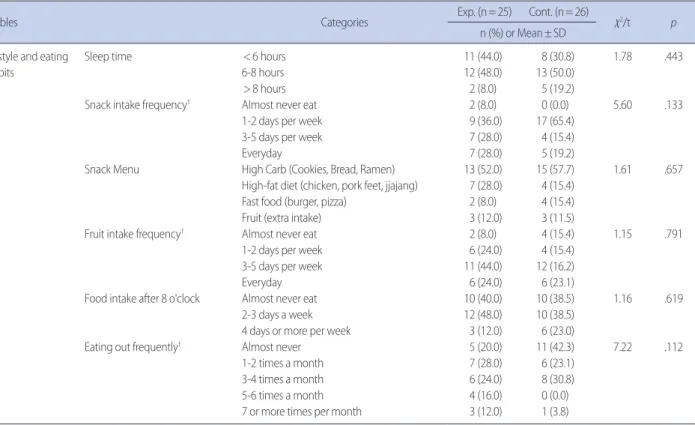Click the "5-6 times a month" category
The image size is (695, 425).
point(282,396)
